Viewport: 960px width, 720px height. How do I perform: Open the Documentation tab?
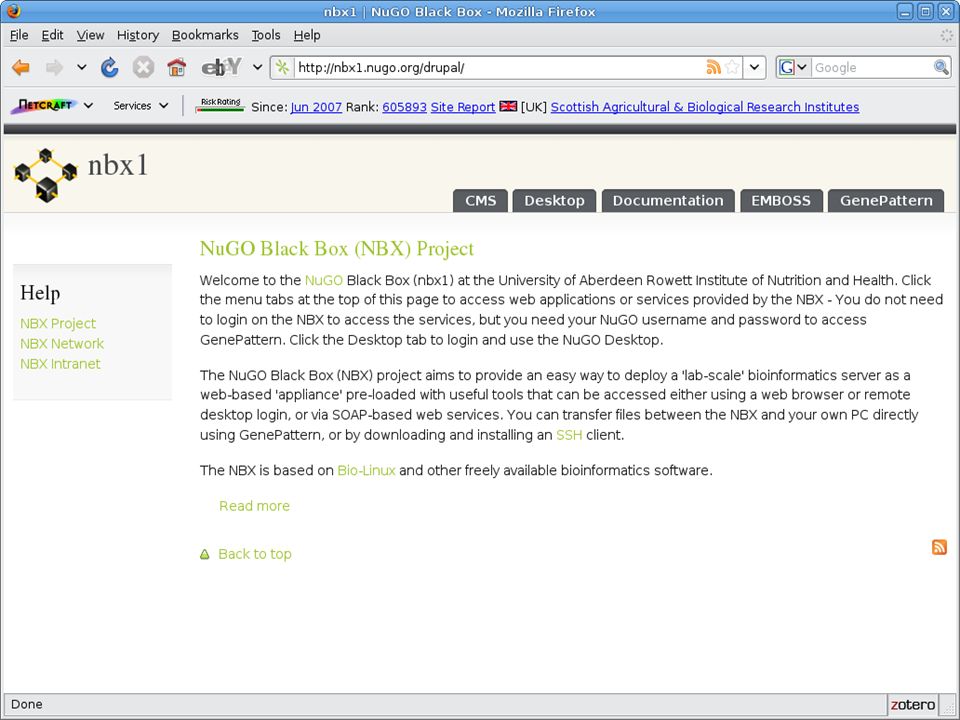(x=668, y=201)
